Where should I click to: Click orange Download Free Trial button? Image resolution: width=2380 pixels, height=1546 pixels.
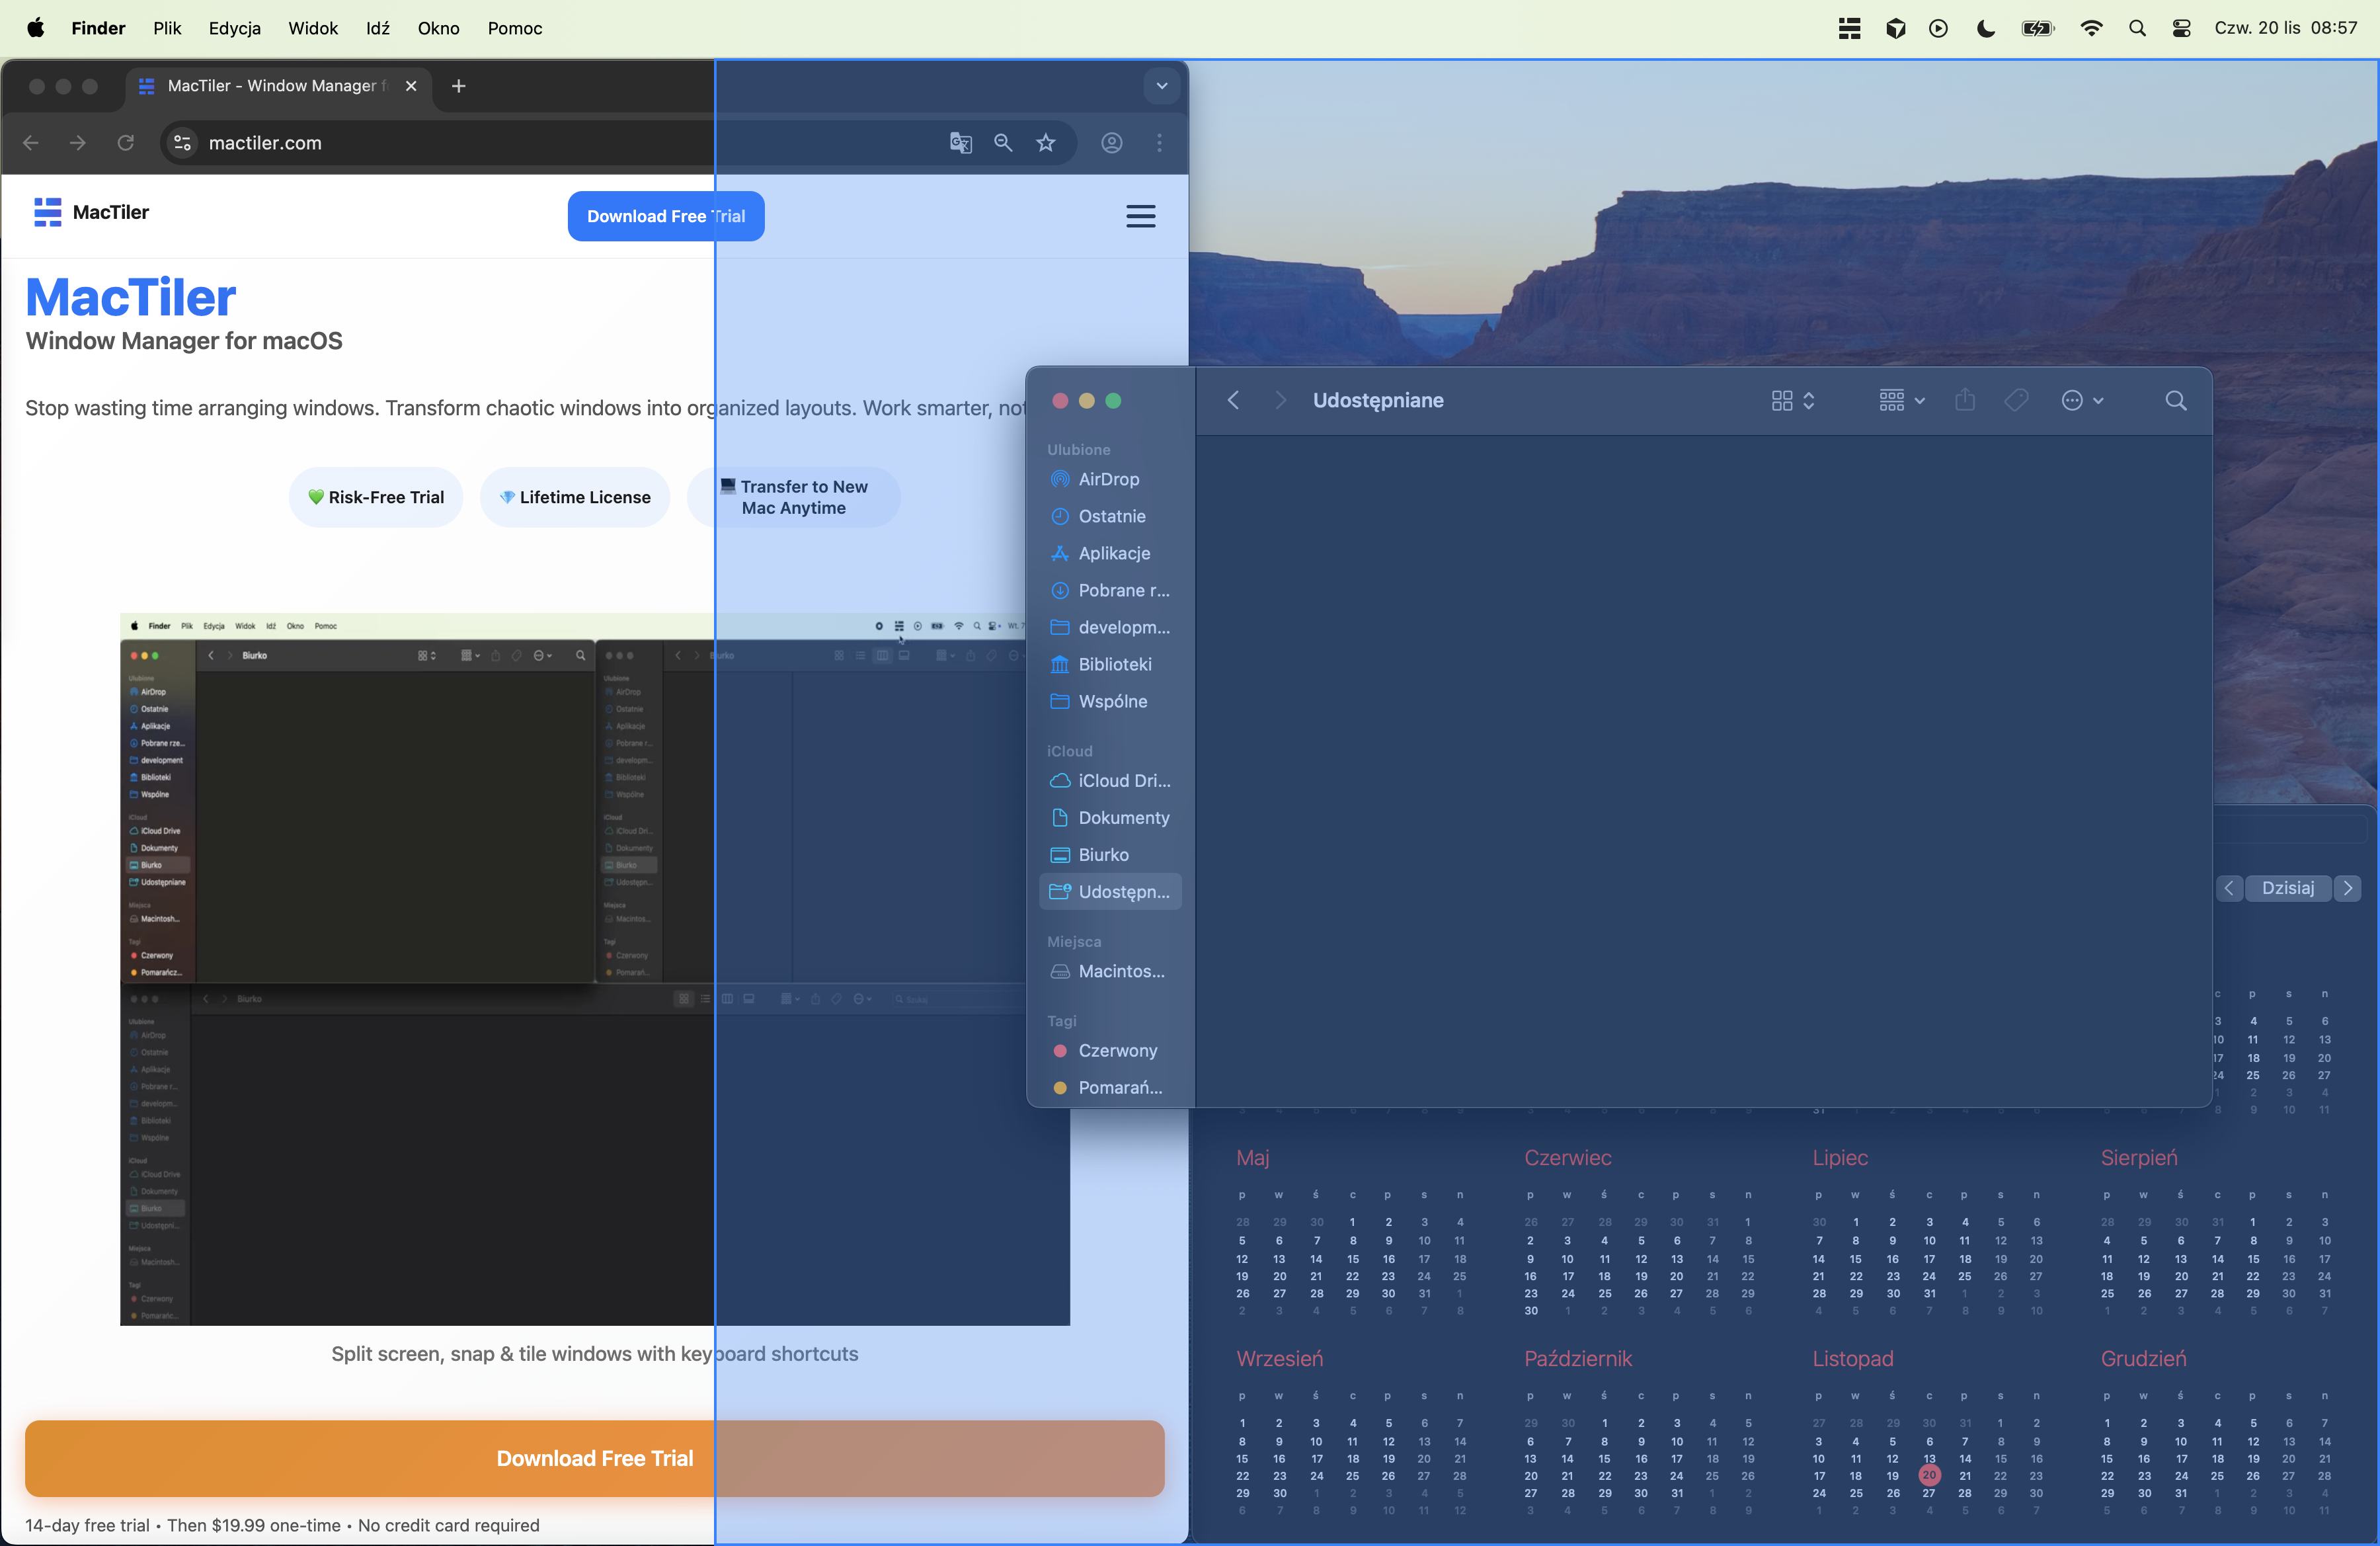pyautogui.click(x=594, y=1458)
